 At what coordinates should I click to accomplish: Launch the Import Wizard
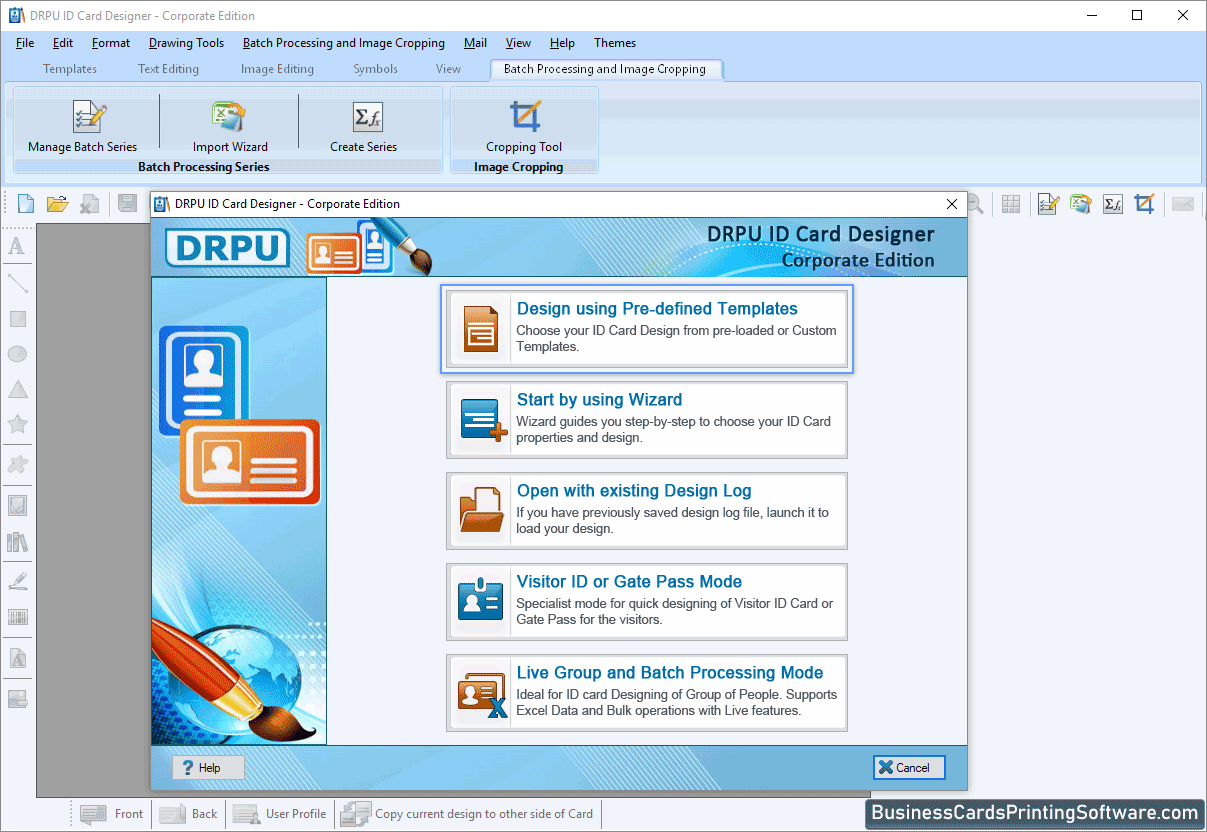(x=230, y=126)
